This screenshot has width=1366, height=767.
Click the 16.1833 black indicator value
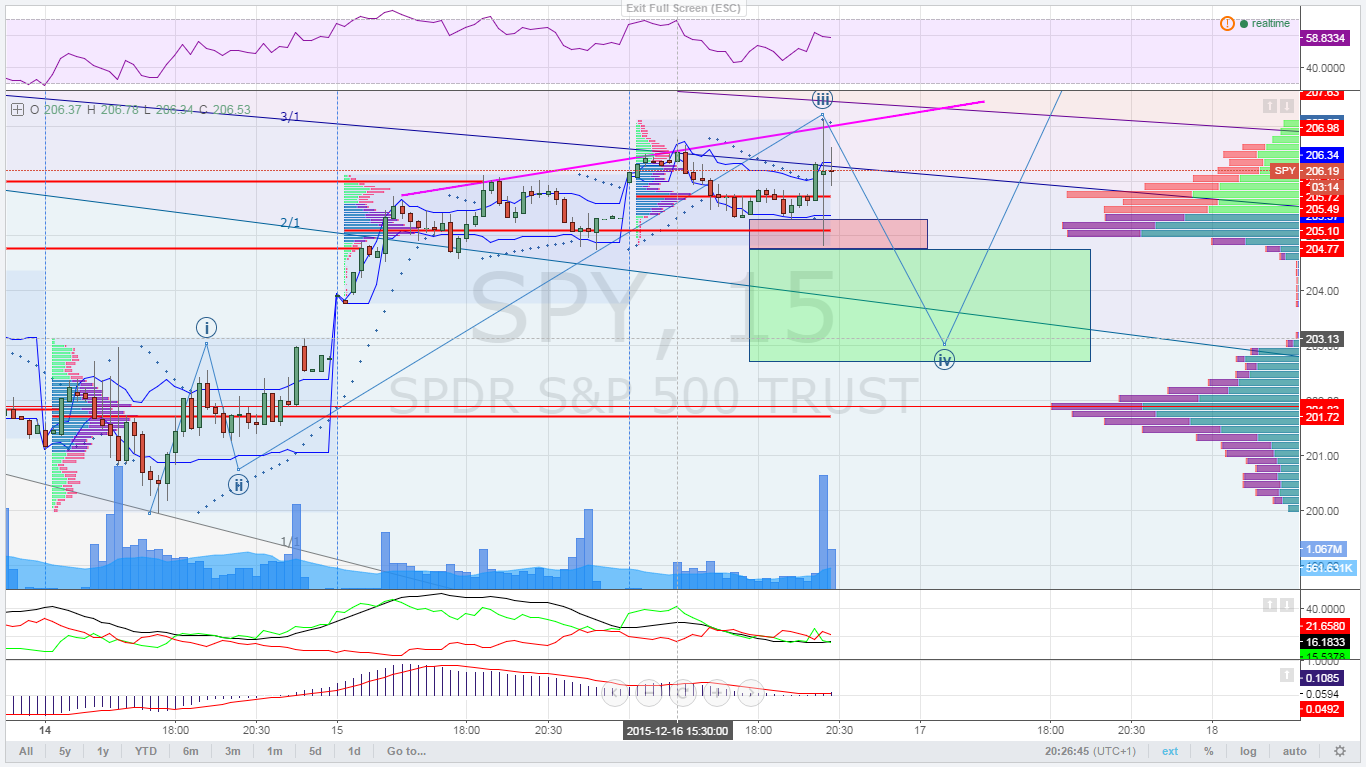click(1325, 641)
